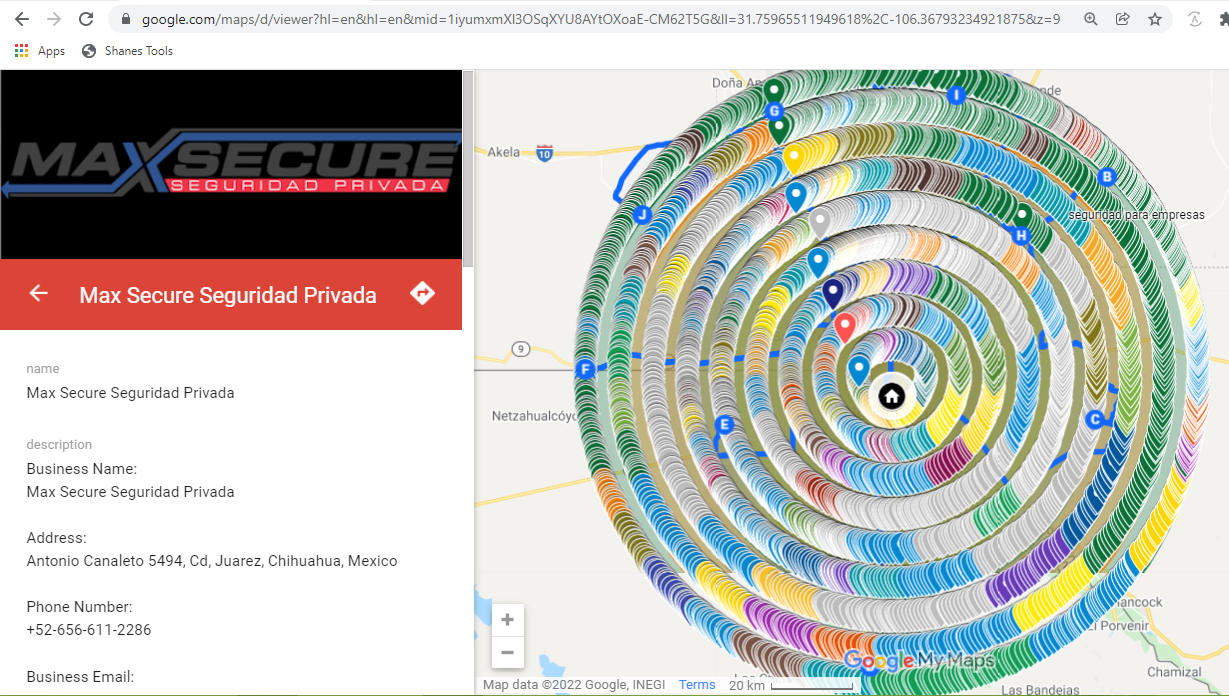Viewport: 1229px width, 696px height.
Task: Click the gray pin marker on map
Action: pyautogui.click(x=820, y=221)
